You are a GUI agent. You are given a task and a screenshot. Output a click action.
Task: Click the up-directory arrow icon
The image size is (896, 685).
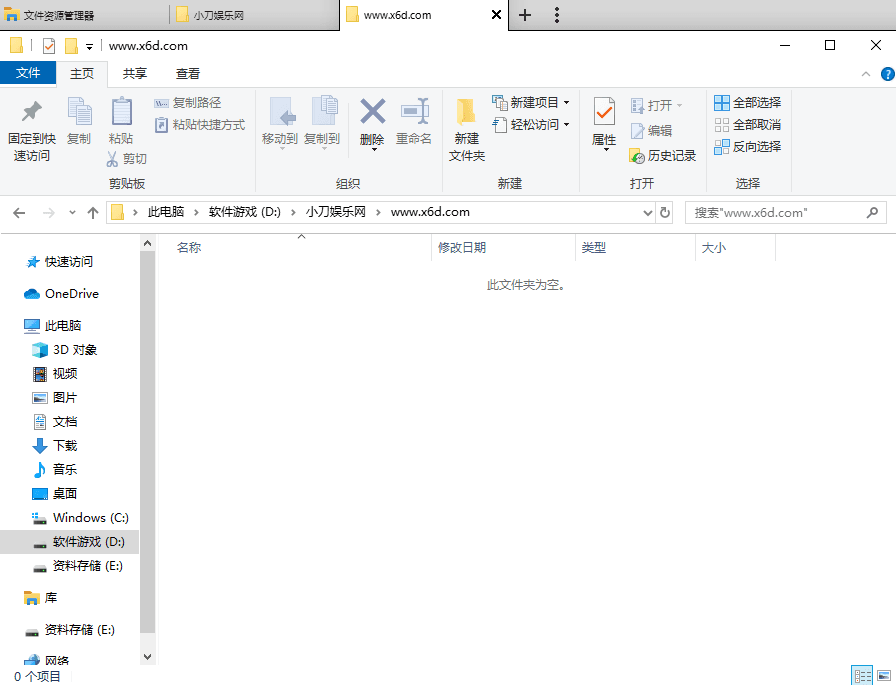(93, 212)
